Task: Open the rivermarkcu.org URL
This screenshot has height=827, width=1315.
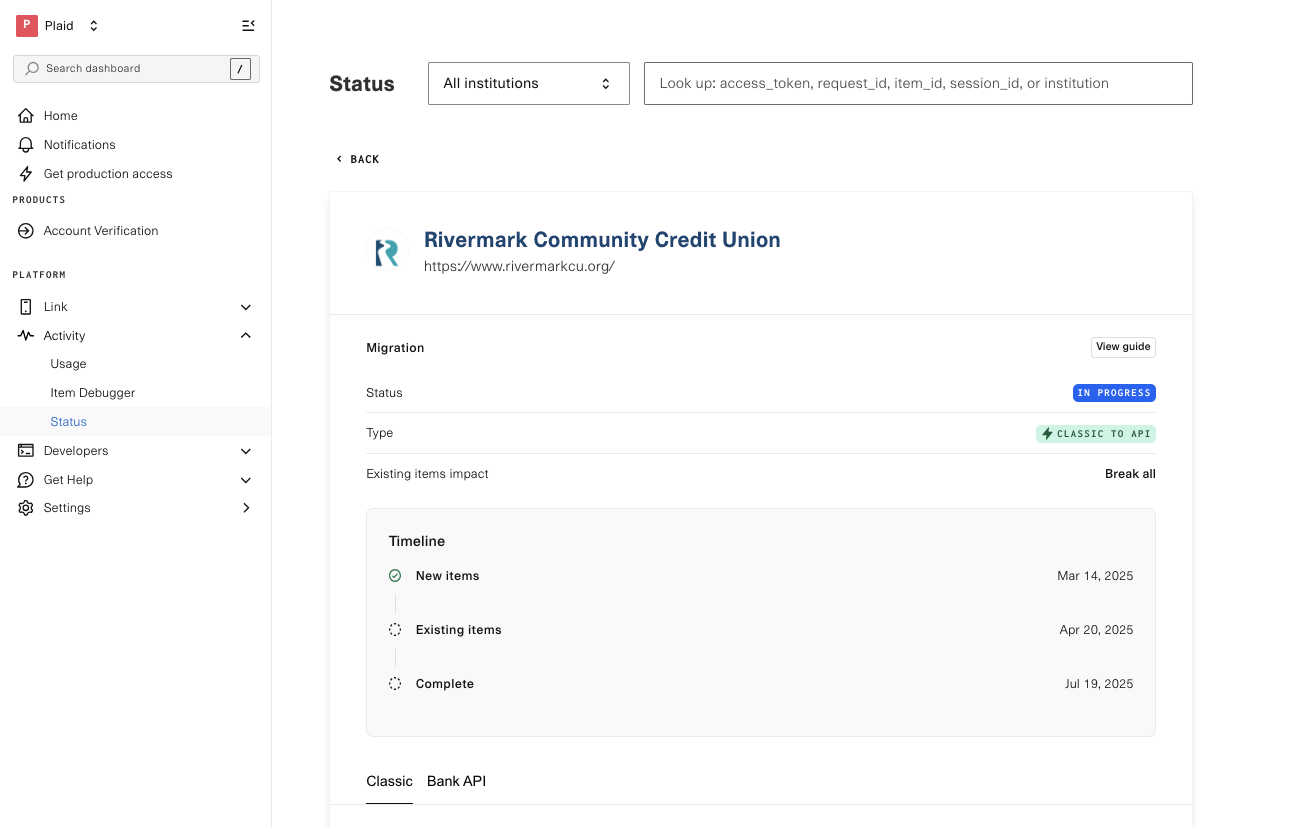Action: point(519,267)
